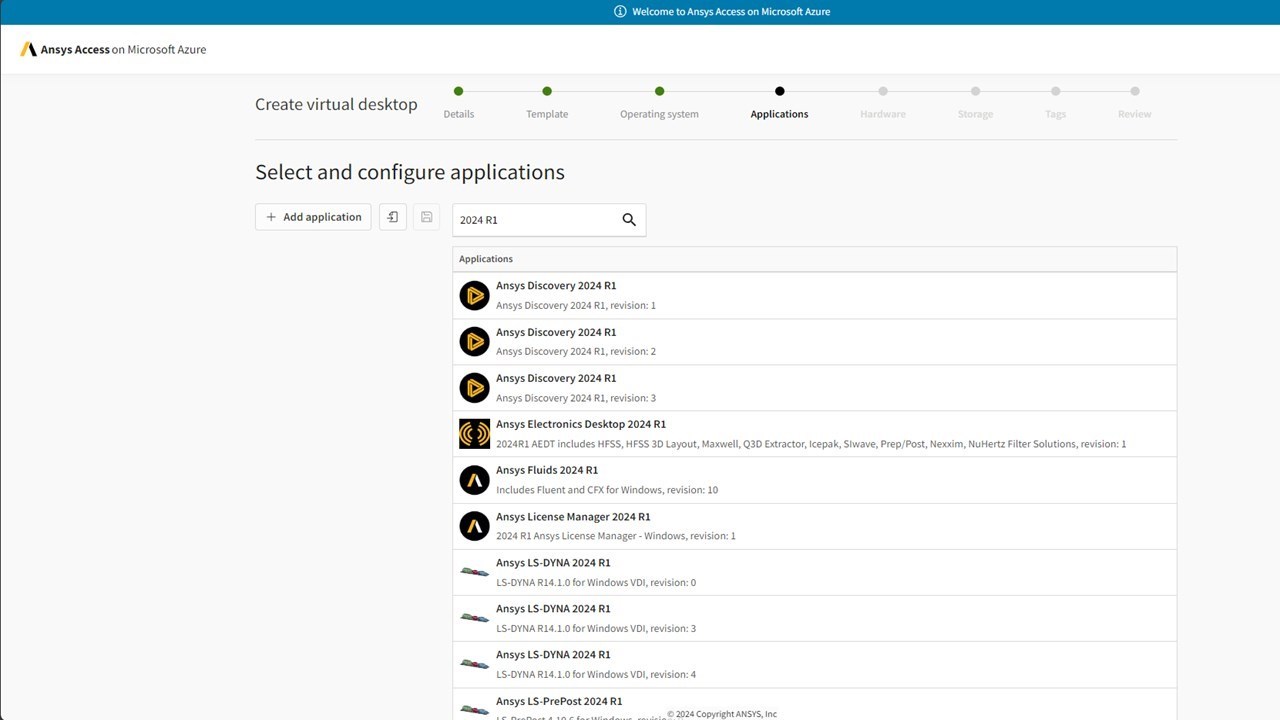
Task: Click the LS-DYNA icon for revision 4
Action: pyautogui.click(x=474, y=664)
